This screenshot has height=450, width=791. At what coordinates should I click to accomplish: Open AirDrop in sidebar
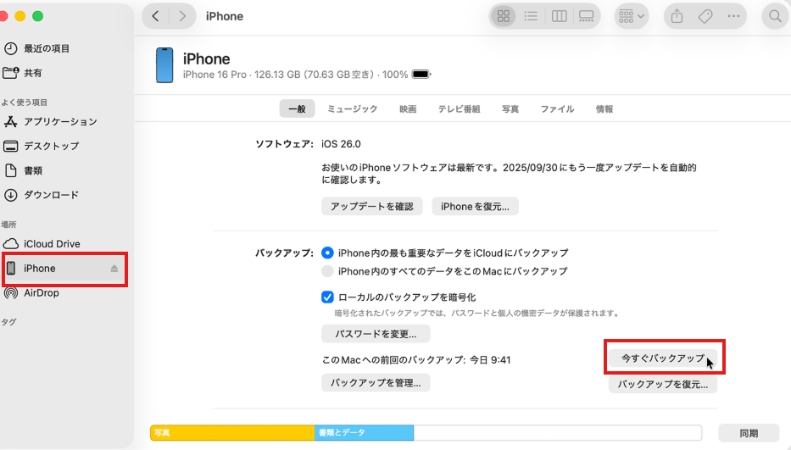(31, 293)
